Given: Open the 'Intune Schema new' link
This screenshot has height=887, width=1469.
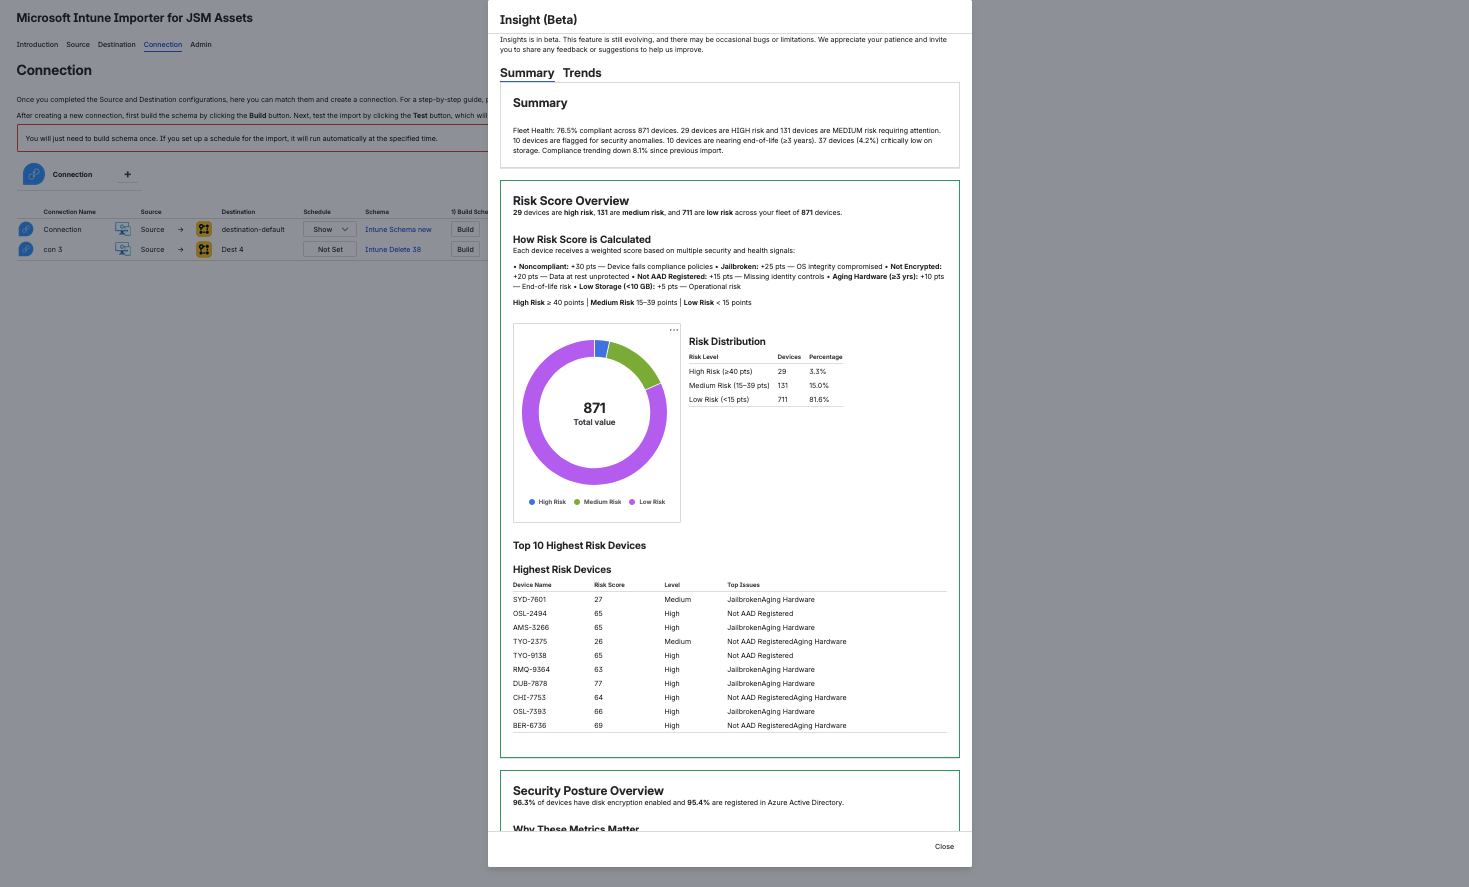Looking at the screenshot, I should 398,229.
